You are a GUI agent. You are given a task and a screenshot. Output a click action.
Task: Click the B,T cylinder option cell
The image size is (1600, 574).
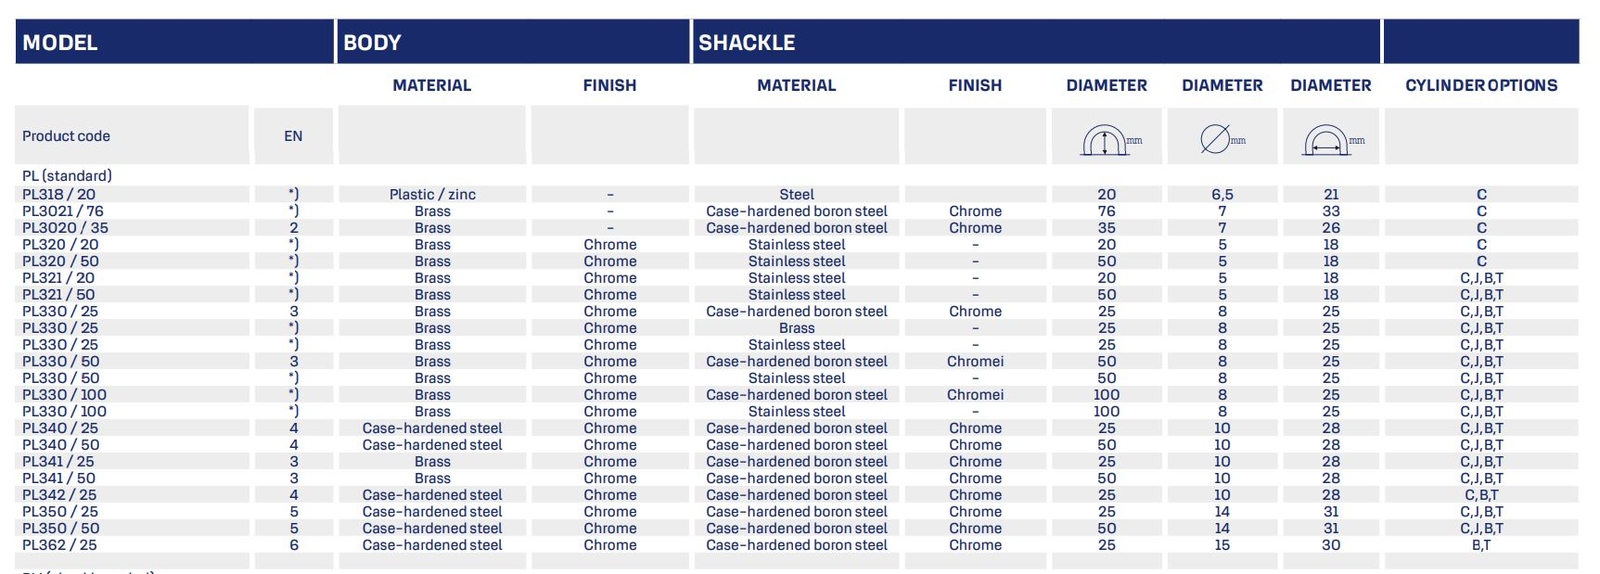(1481, 545)
